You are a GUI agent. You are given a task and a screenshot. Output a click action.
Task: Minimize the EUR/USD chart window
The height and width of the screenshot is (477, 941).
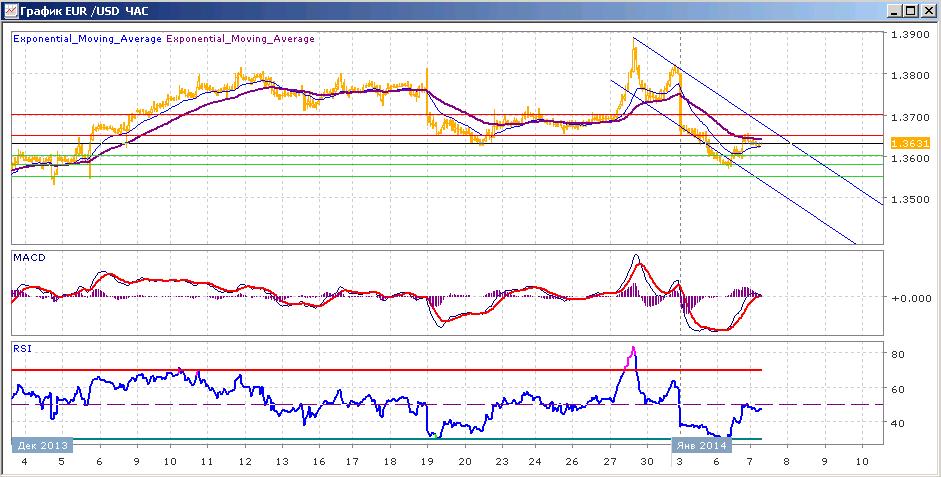point(895,11)
